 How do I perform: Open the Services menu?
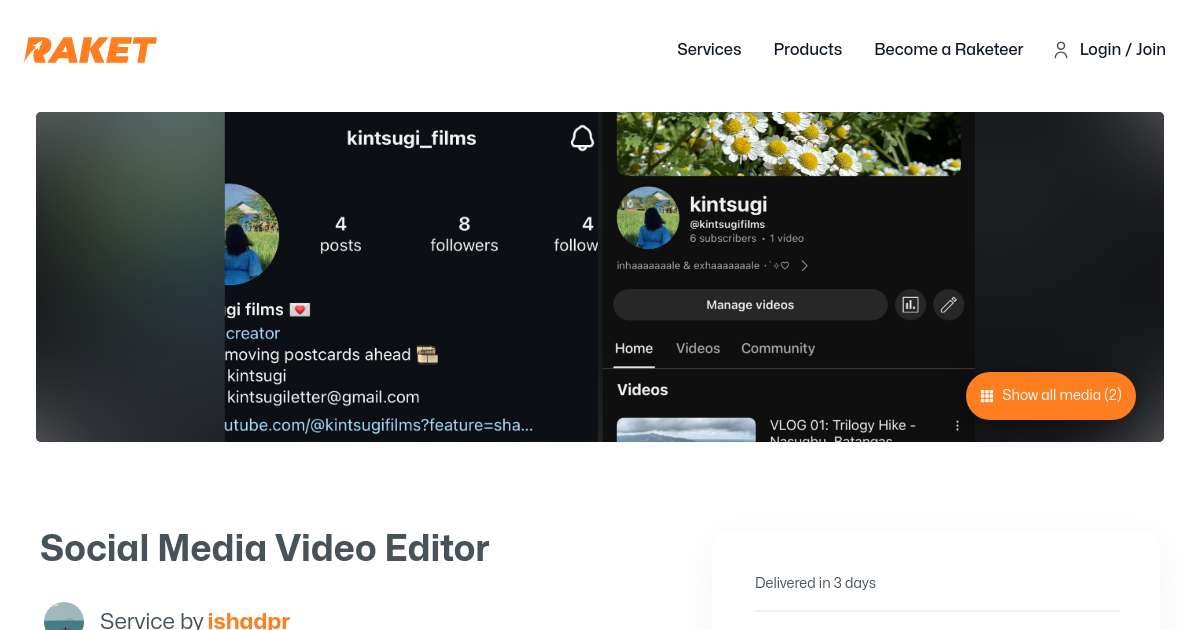coord(709,50)
